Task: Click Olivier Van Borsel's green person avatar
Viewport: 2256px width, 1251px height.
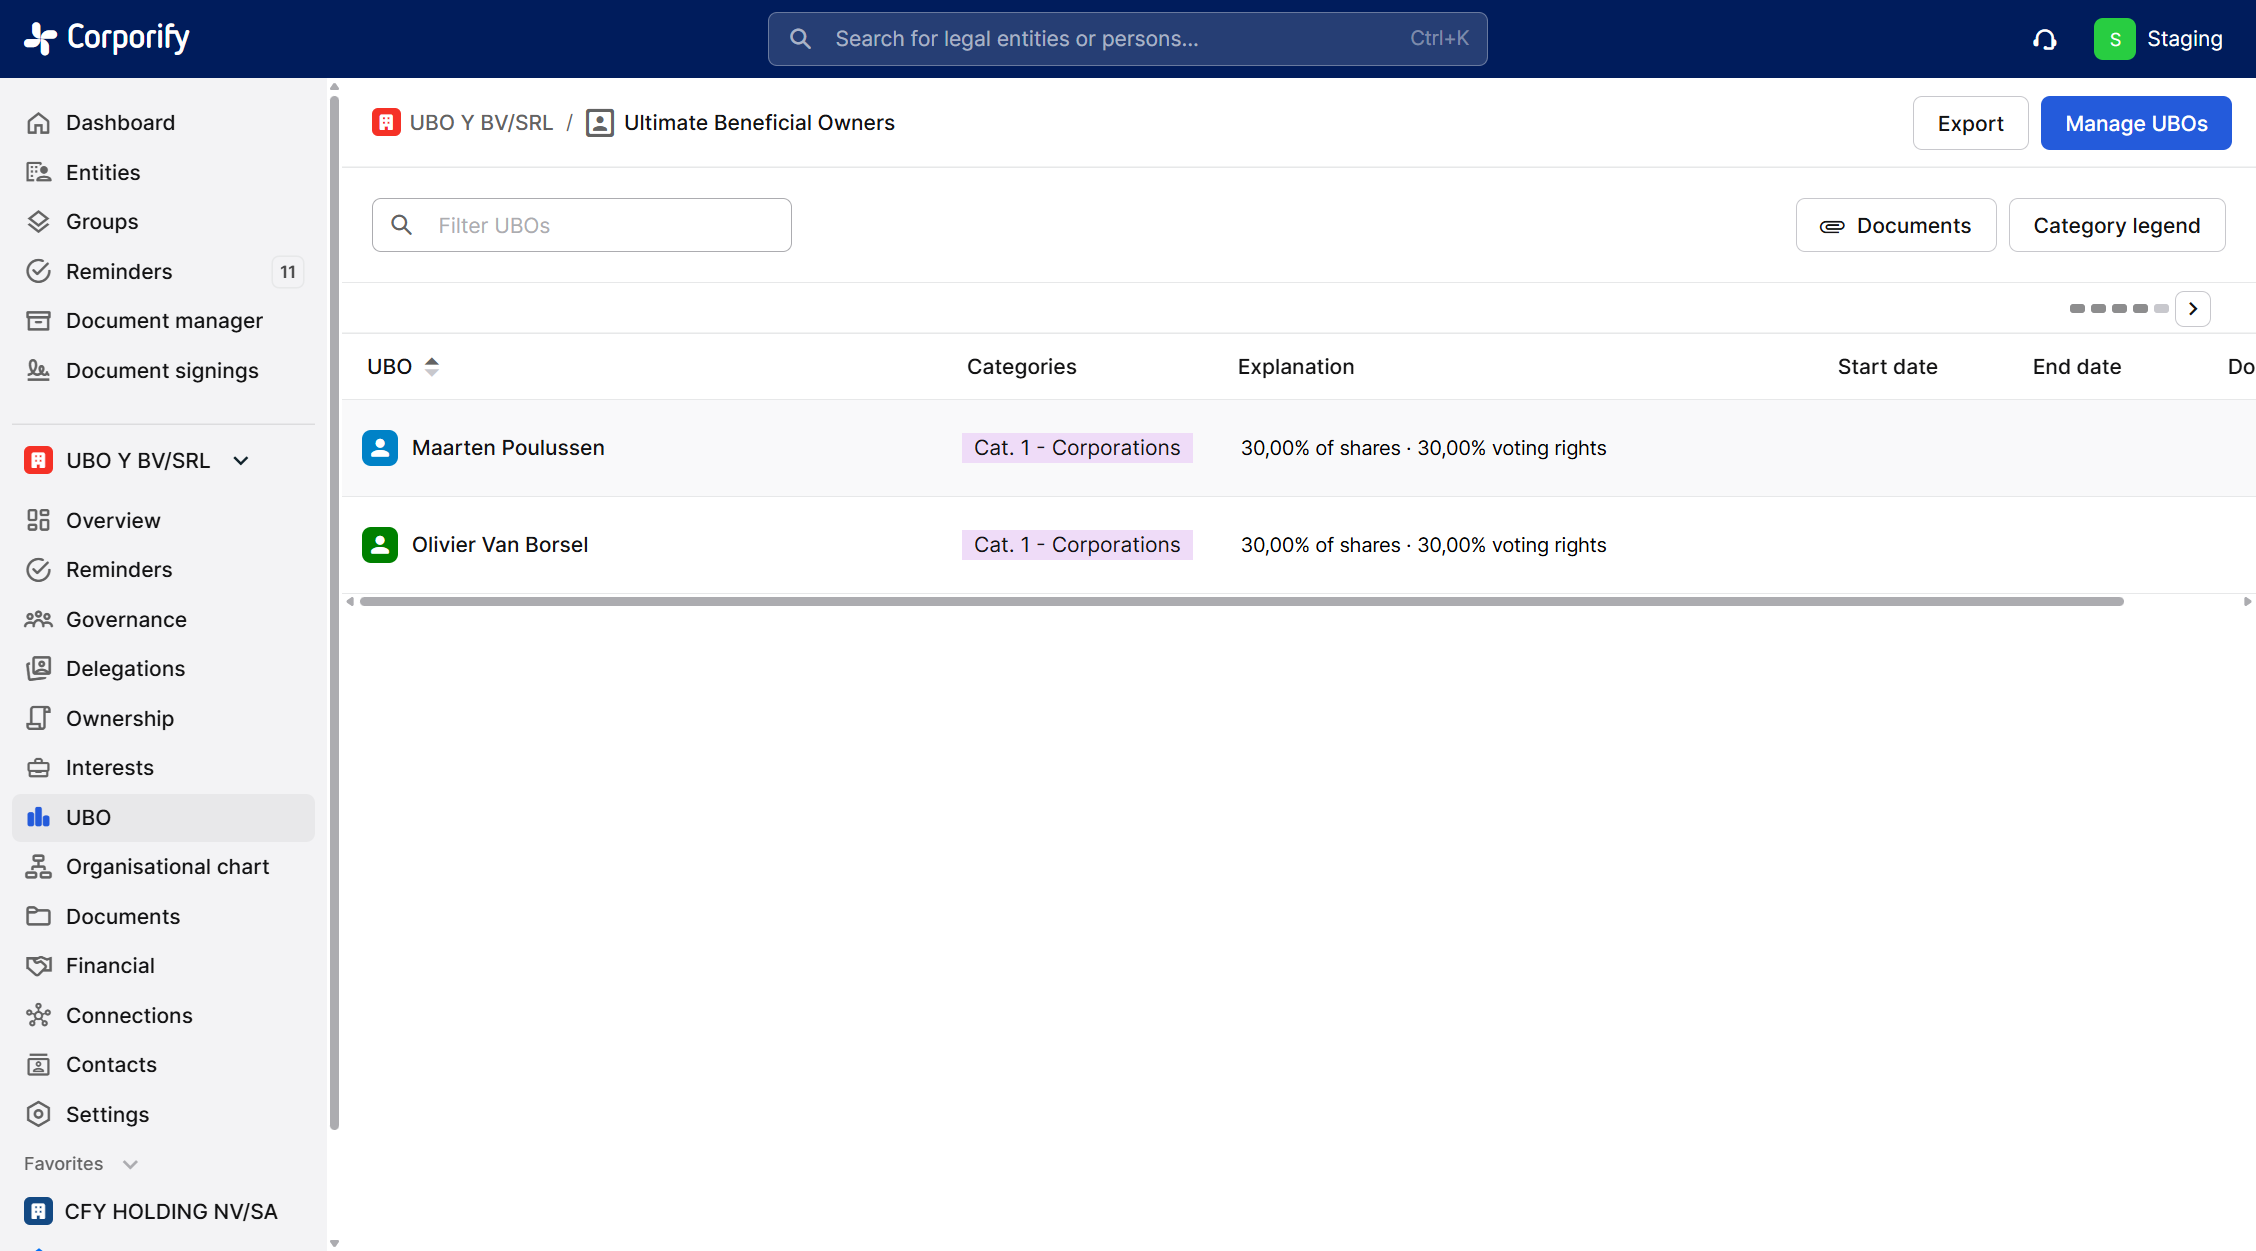Action: point(380,545)
